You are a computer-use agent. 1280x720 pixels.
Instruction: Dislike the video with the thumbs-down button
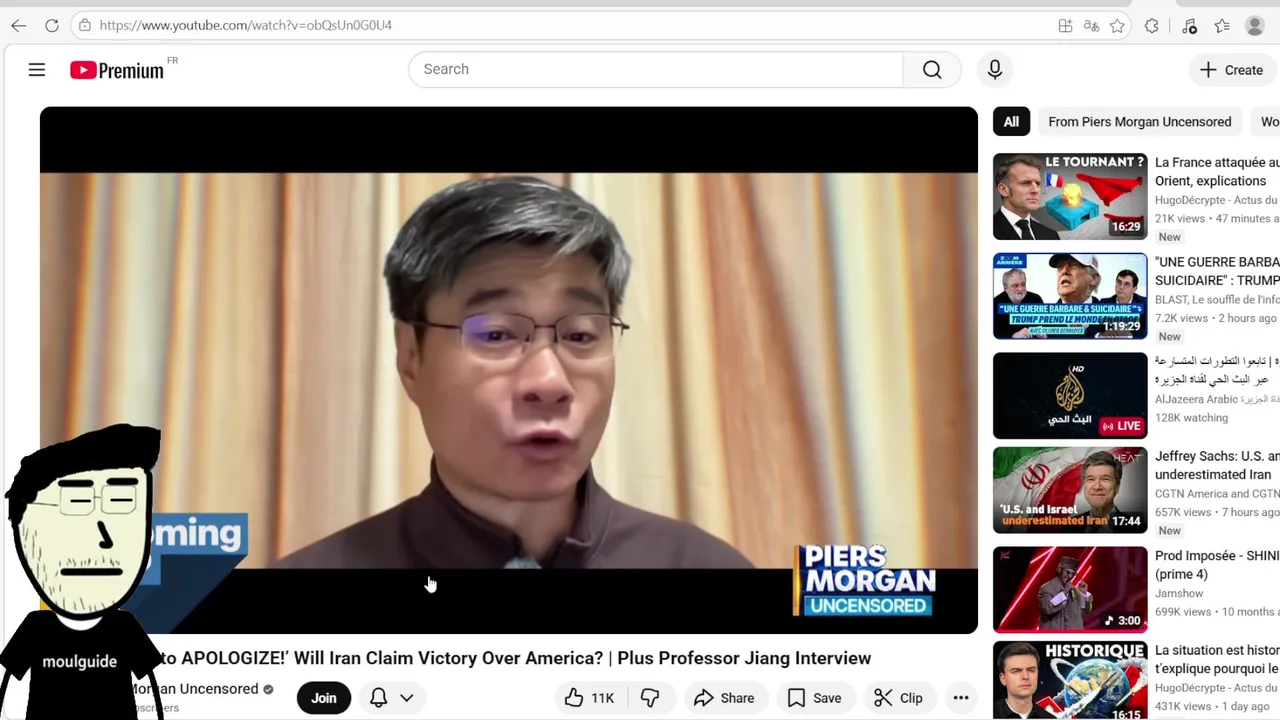650,698
